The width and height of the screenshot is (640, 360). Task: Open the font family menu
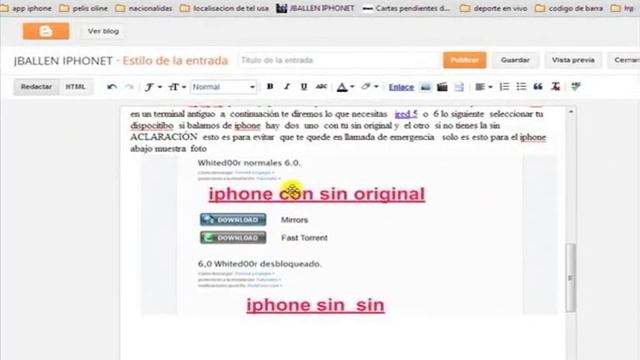(153, 87)
